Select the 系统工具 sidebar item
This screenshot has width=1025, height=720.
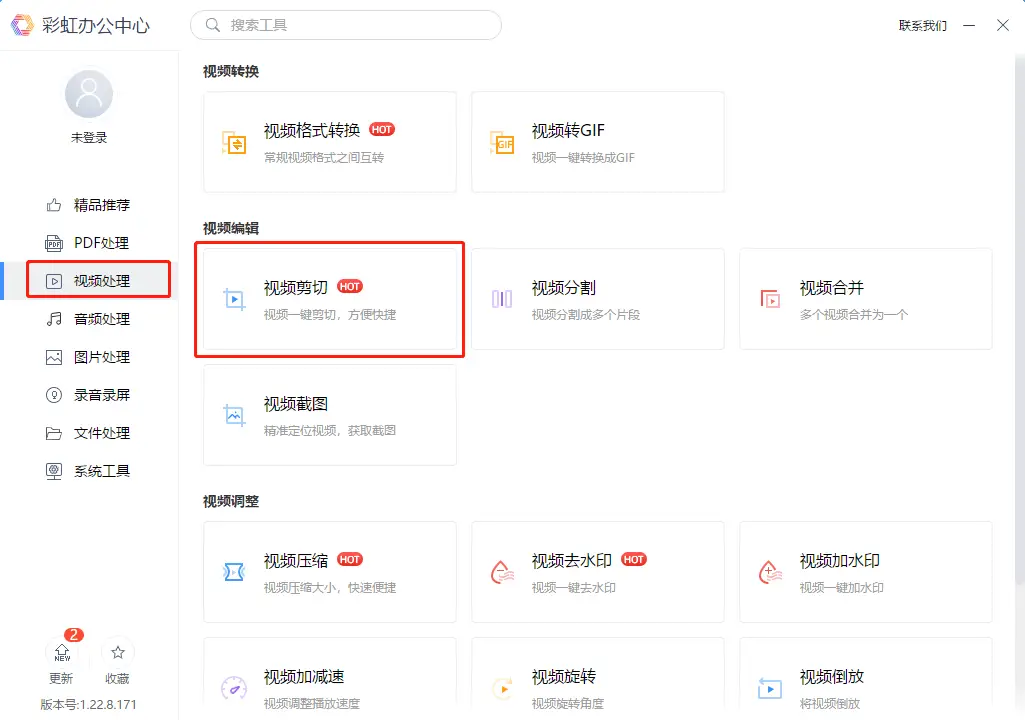89,471
